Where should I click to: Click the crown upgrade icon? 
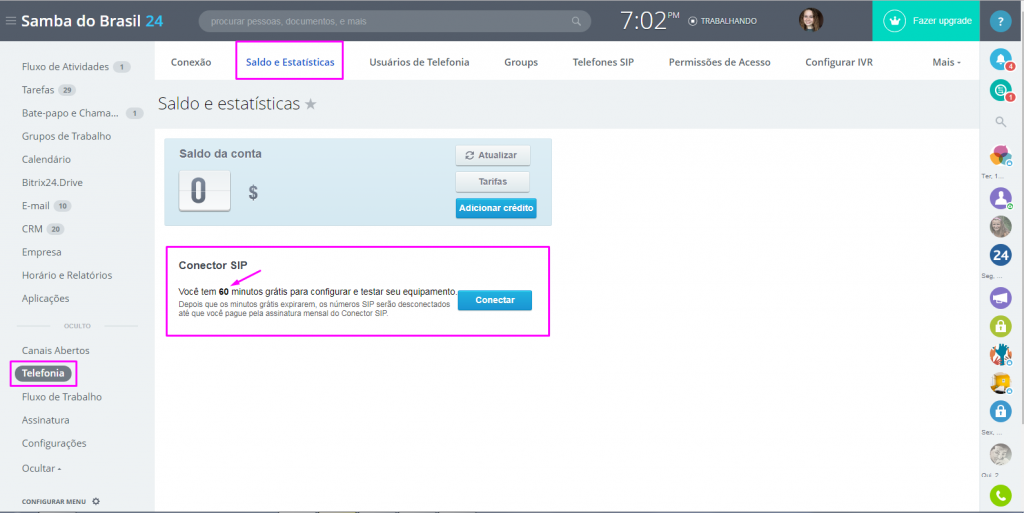coord(893,21)
